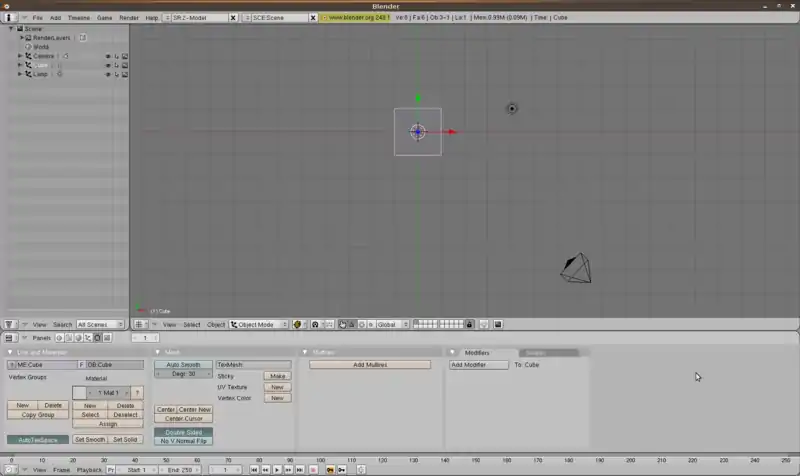Click the lamp object in the 3D viewport
The height and width of the screenshot is (476, 800).
point(512,108)
